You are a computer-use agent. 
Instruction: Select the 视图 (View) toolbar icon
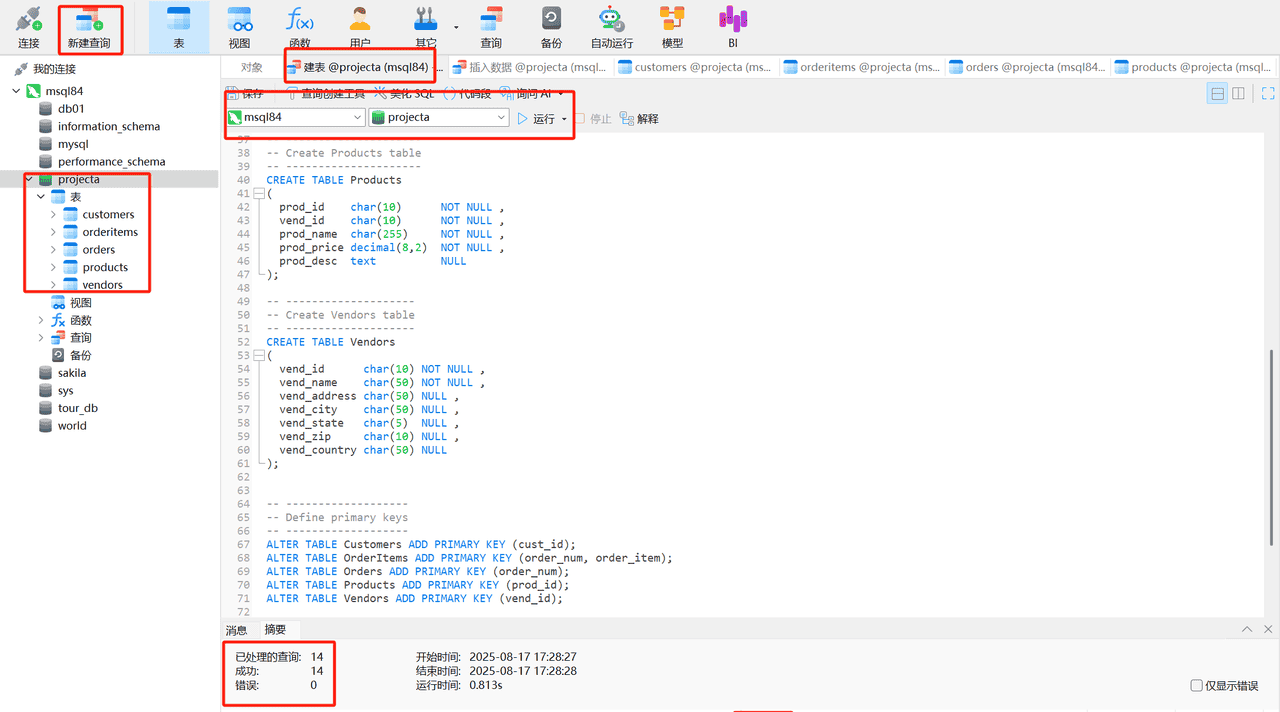pyautogui.click(x=239, y=28)
